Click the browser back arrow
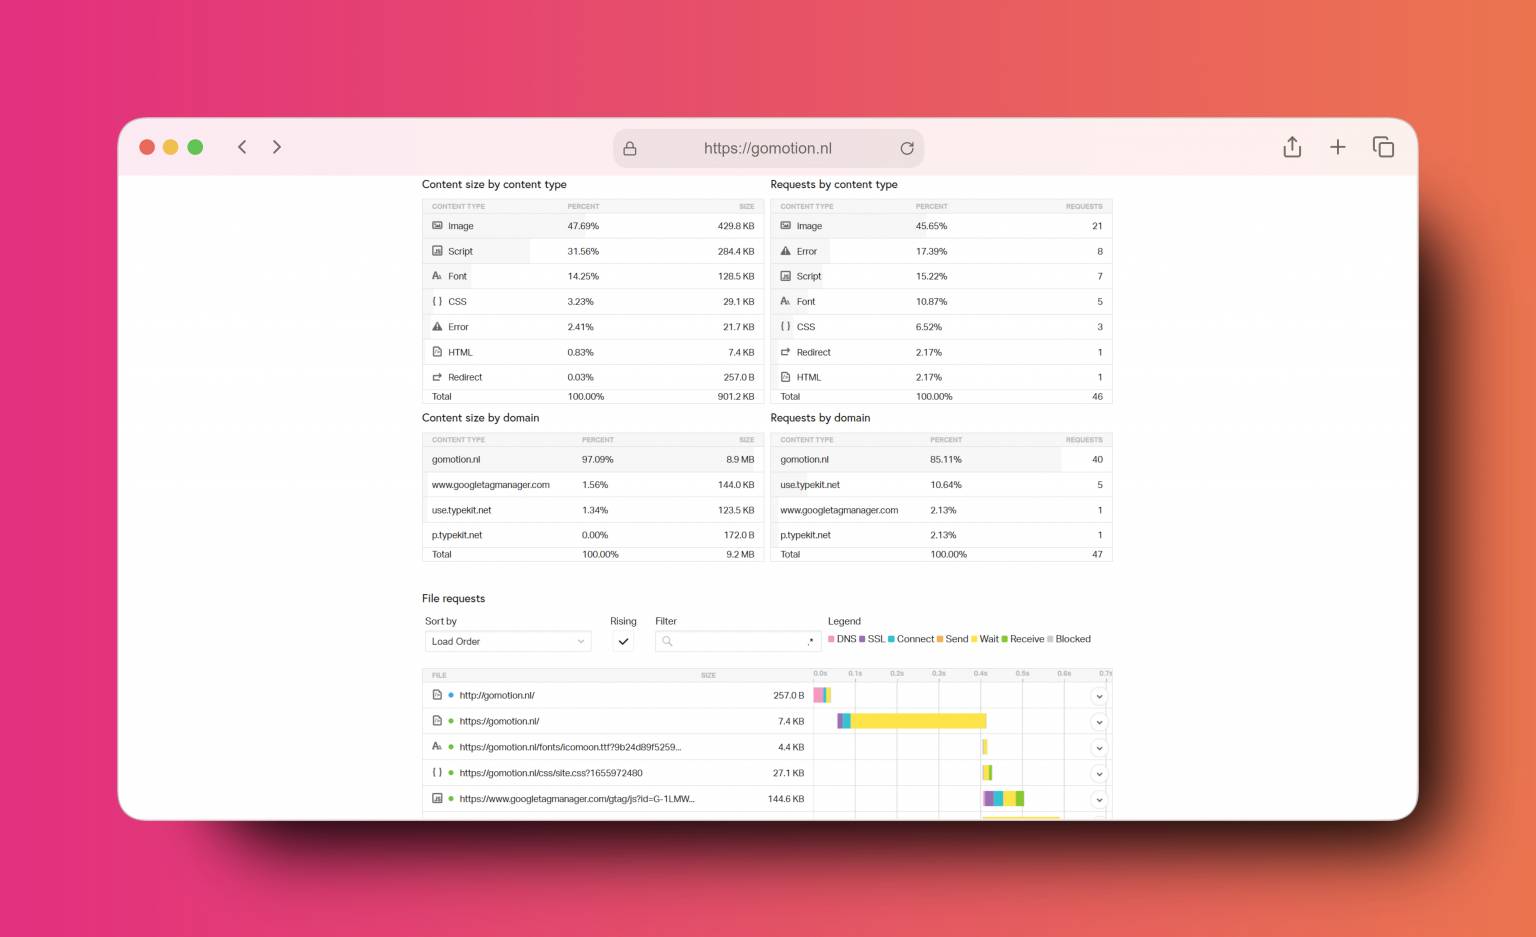Viewport: 1536px width, 937px height. (242, 147)
